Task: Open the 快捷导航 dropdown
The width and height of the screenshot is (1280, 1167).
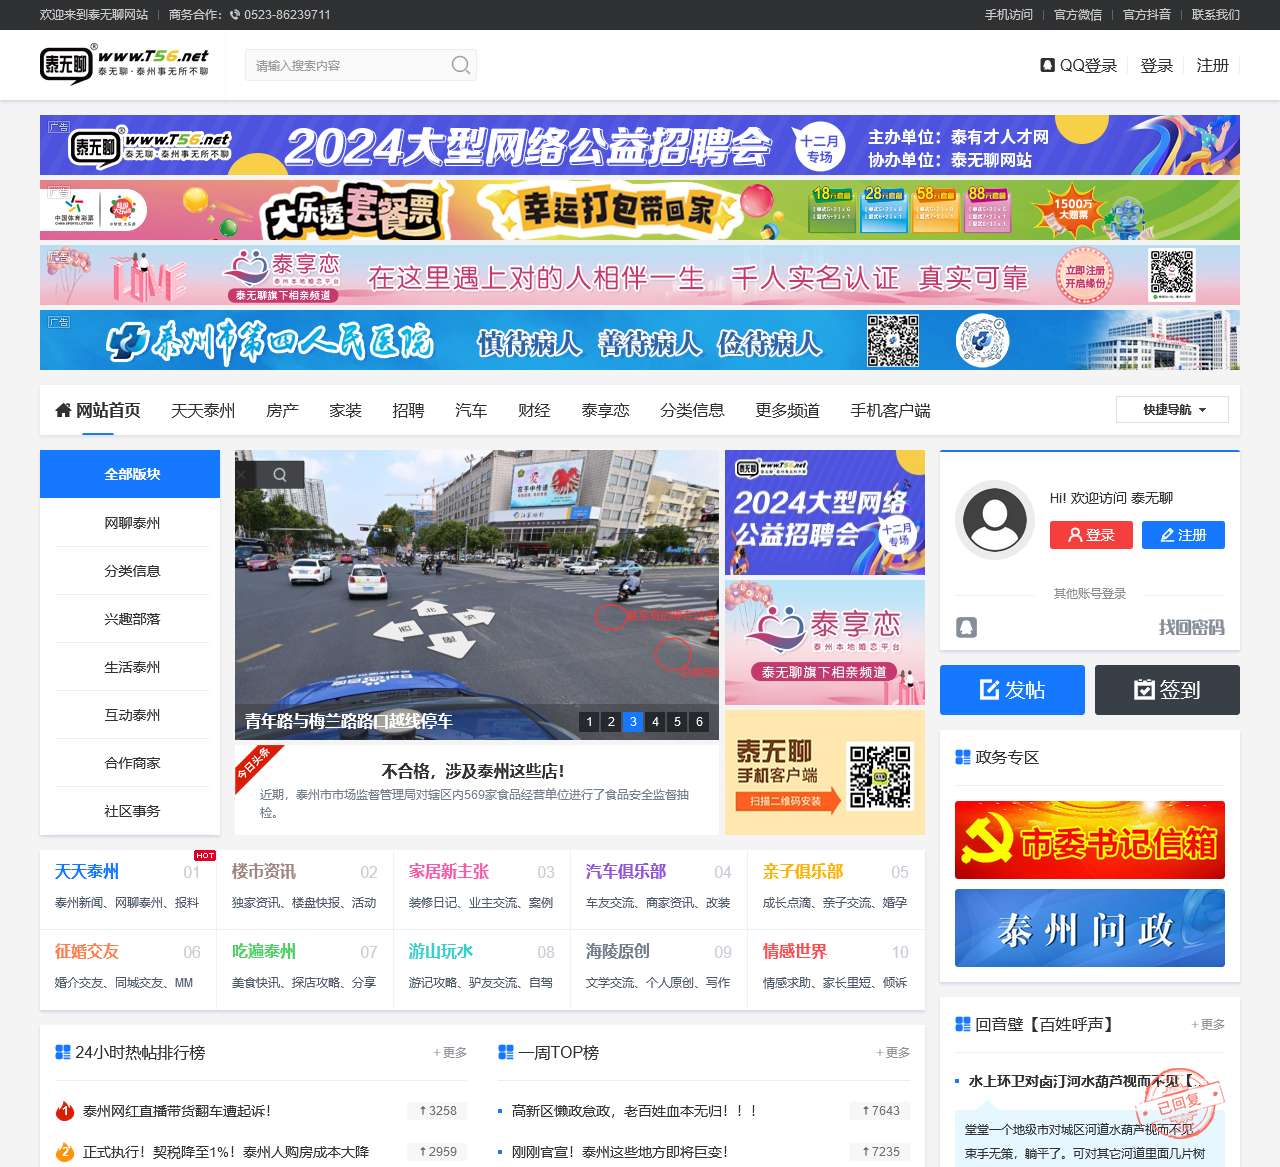Action: coord(1172,410)
